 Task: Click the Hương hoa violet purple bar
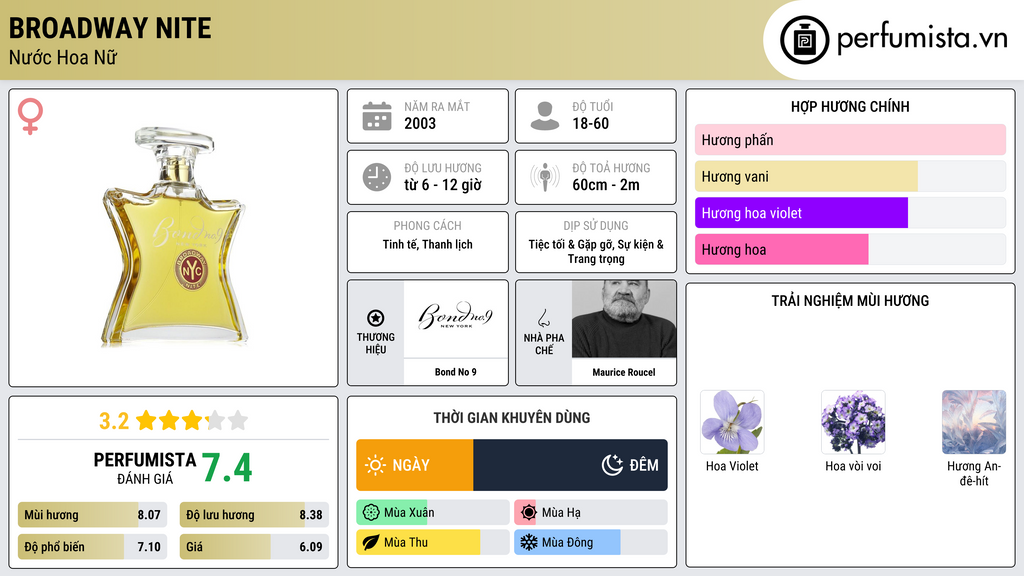point(801,213)
